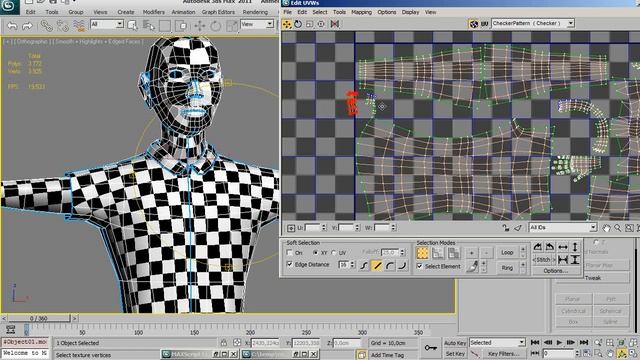Select the Link tool (chain icon)
Viewport: 640px width, 360px height.
tap(47, 26)
